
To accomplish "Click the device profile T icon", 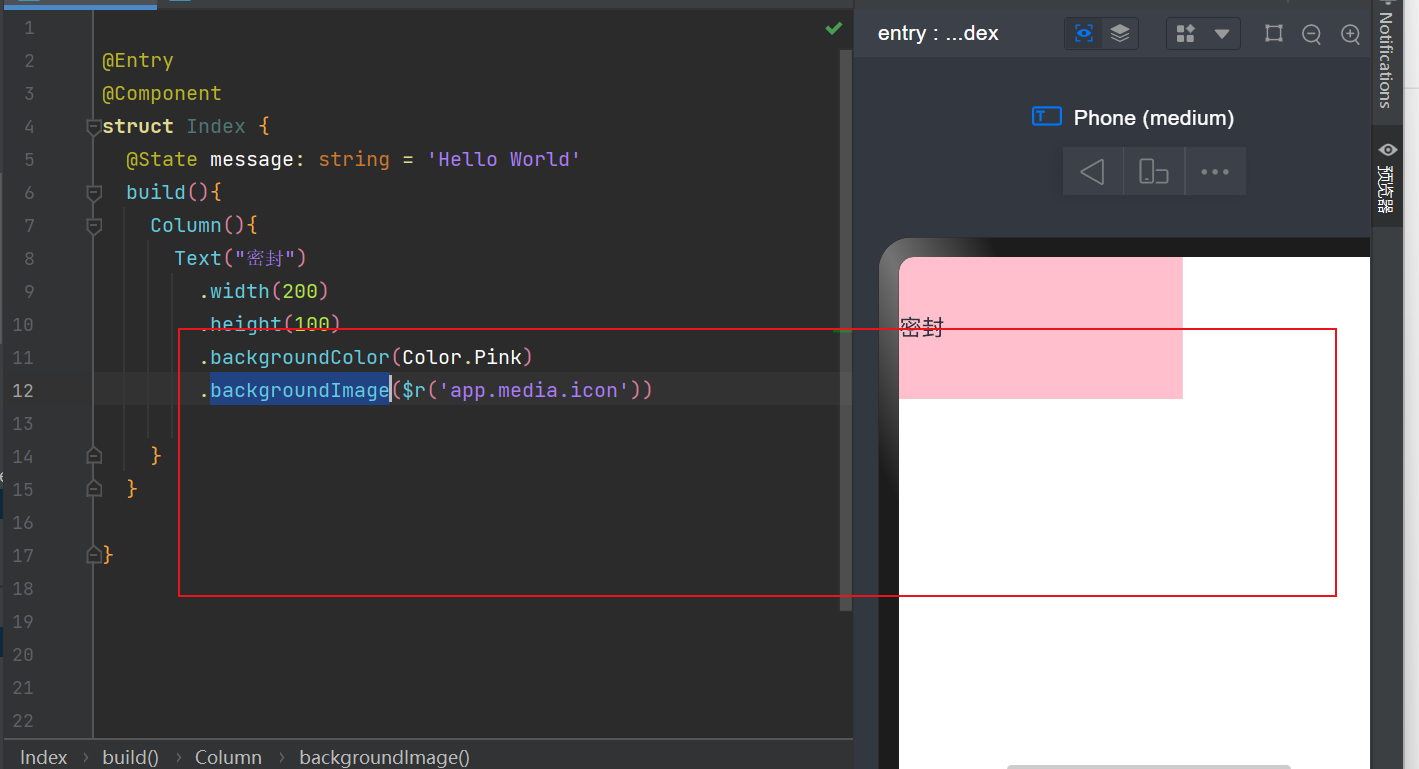I will pyautogui.click(x=1046, y=117).
